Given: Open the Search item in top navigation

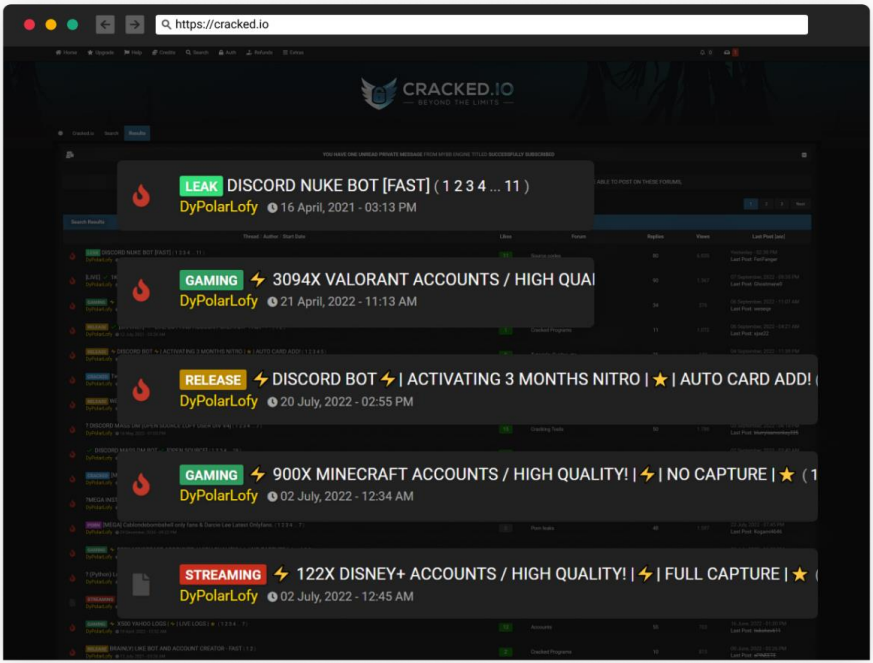Looking at the screenshot, I should (197, 52).
